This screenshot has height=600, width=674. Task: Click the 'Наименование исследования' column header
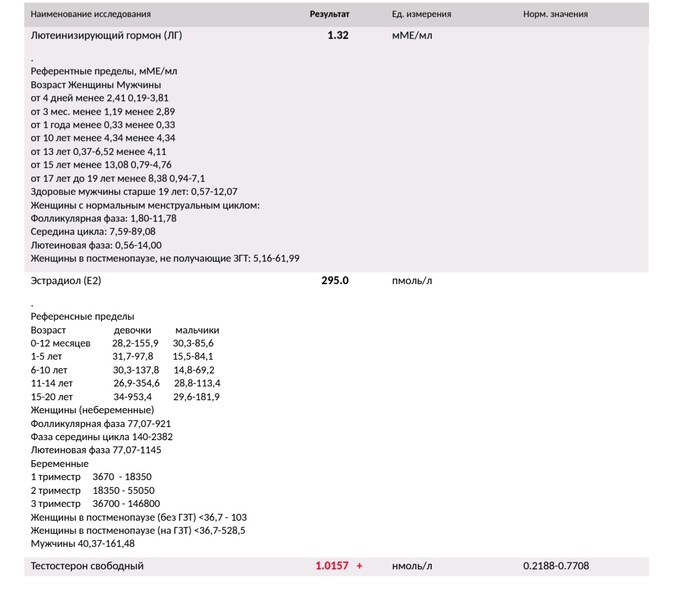[x=91, y=14]
